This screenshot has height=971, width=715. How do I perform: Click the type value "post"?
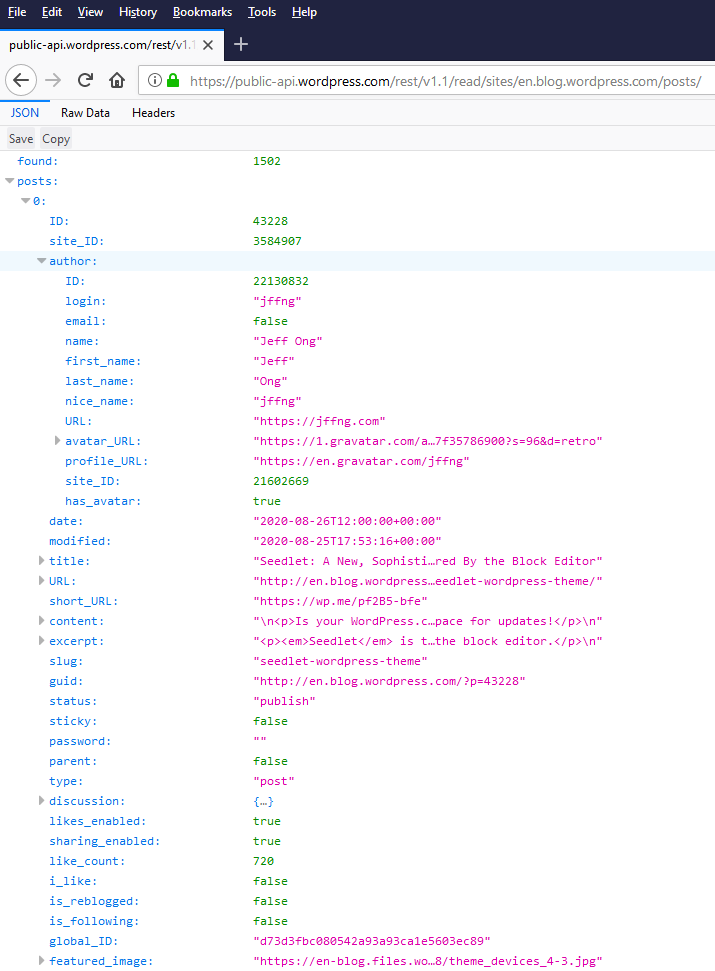[274, 781]
